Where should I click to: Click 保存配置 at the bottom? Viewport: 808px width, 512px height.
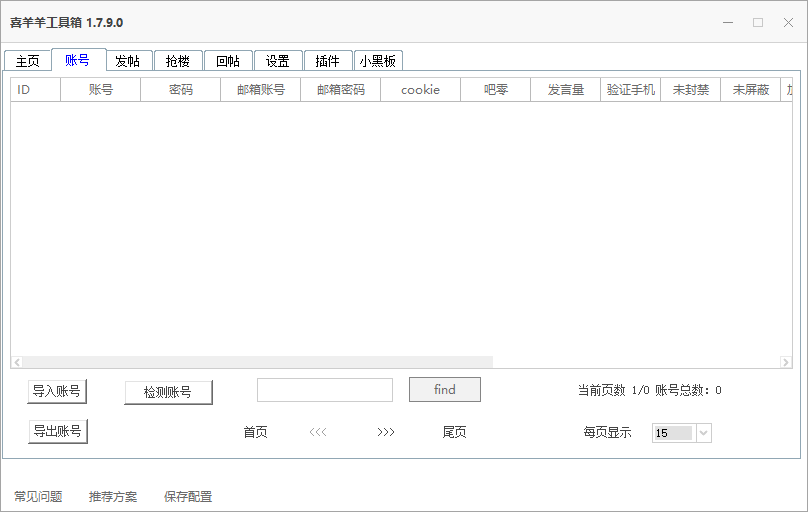click(x=188, y=497)
